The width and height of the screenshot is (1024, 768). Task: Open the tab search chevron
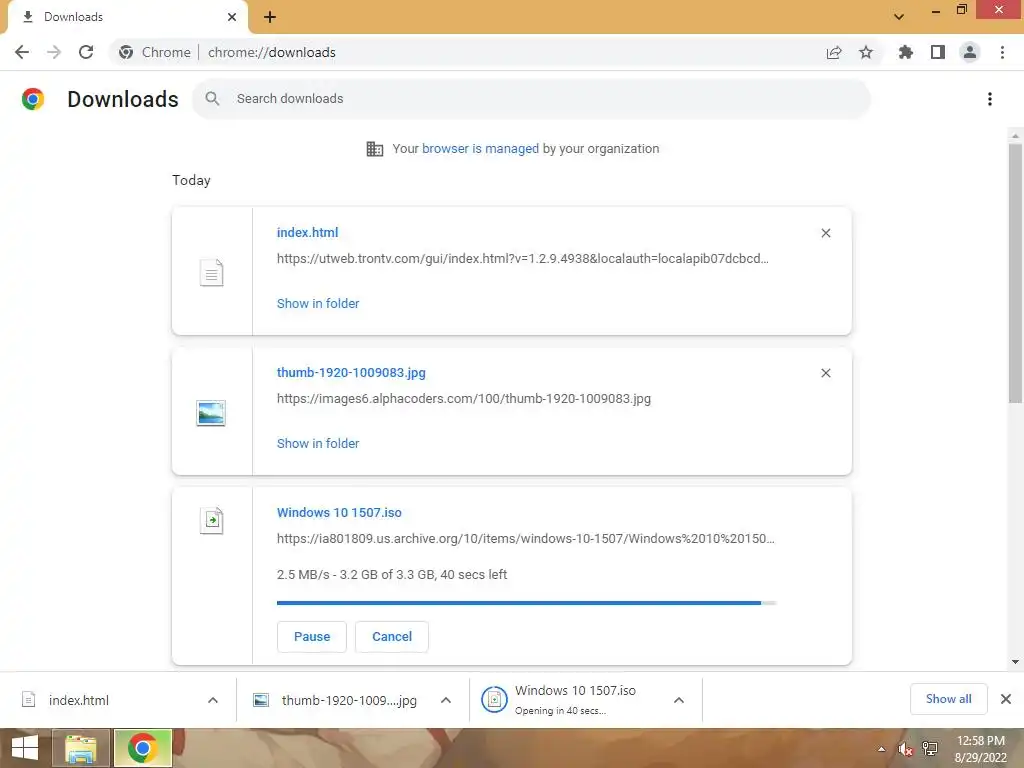[899, 17]
